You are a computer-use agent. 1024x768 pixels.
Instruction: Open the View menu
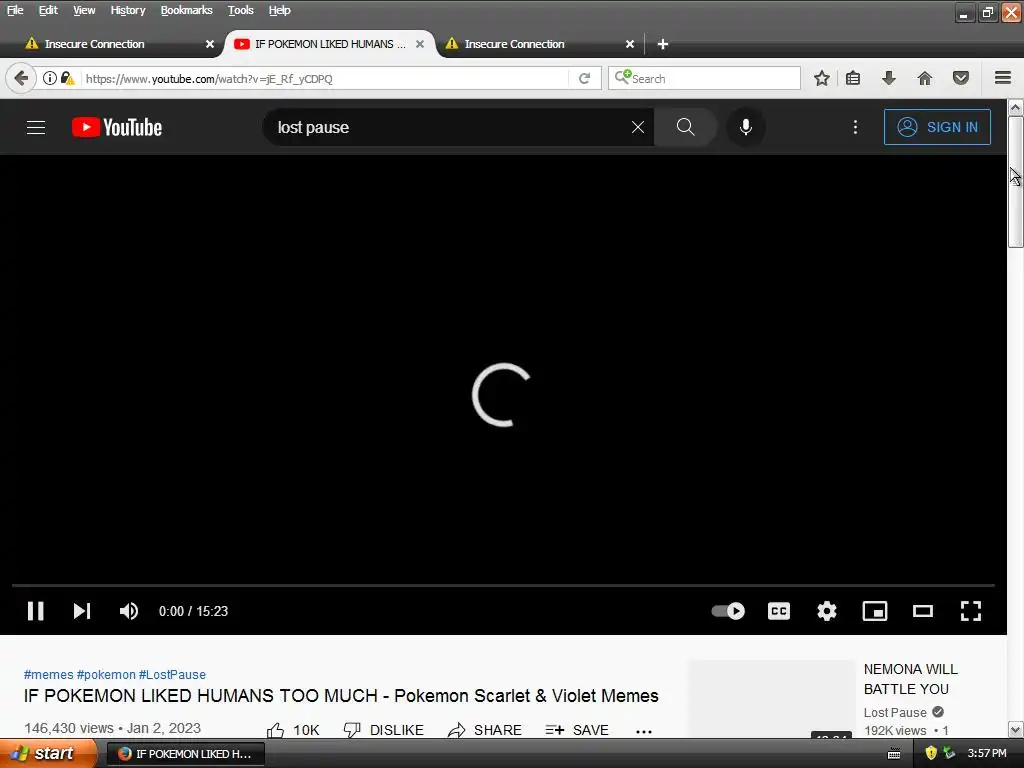pos(84,10)
